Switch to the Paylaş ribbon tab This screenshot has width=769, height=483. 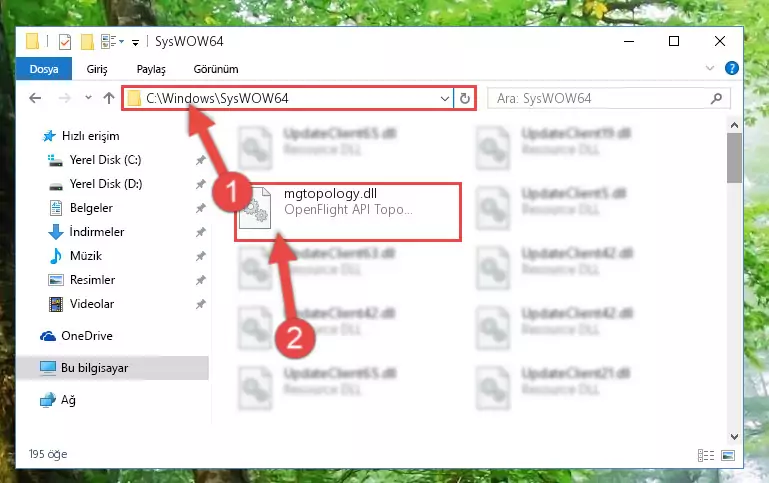(151, 69)
